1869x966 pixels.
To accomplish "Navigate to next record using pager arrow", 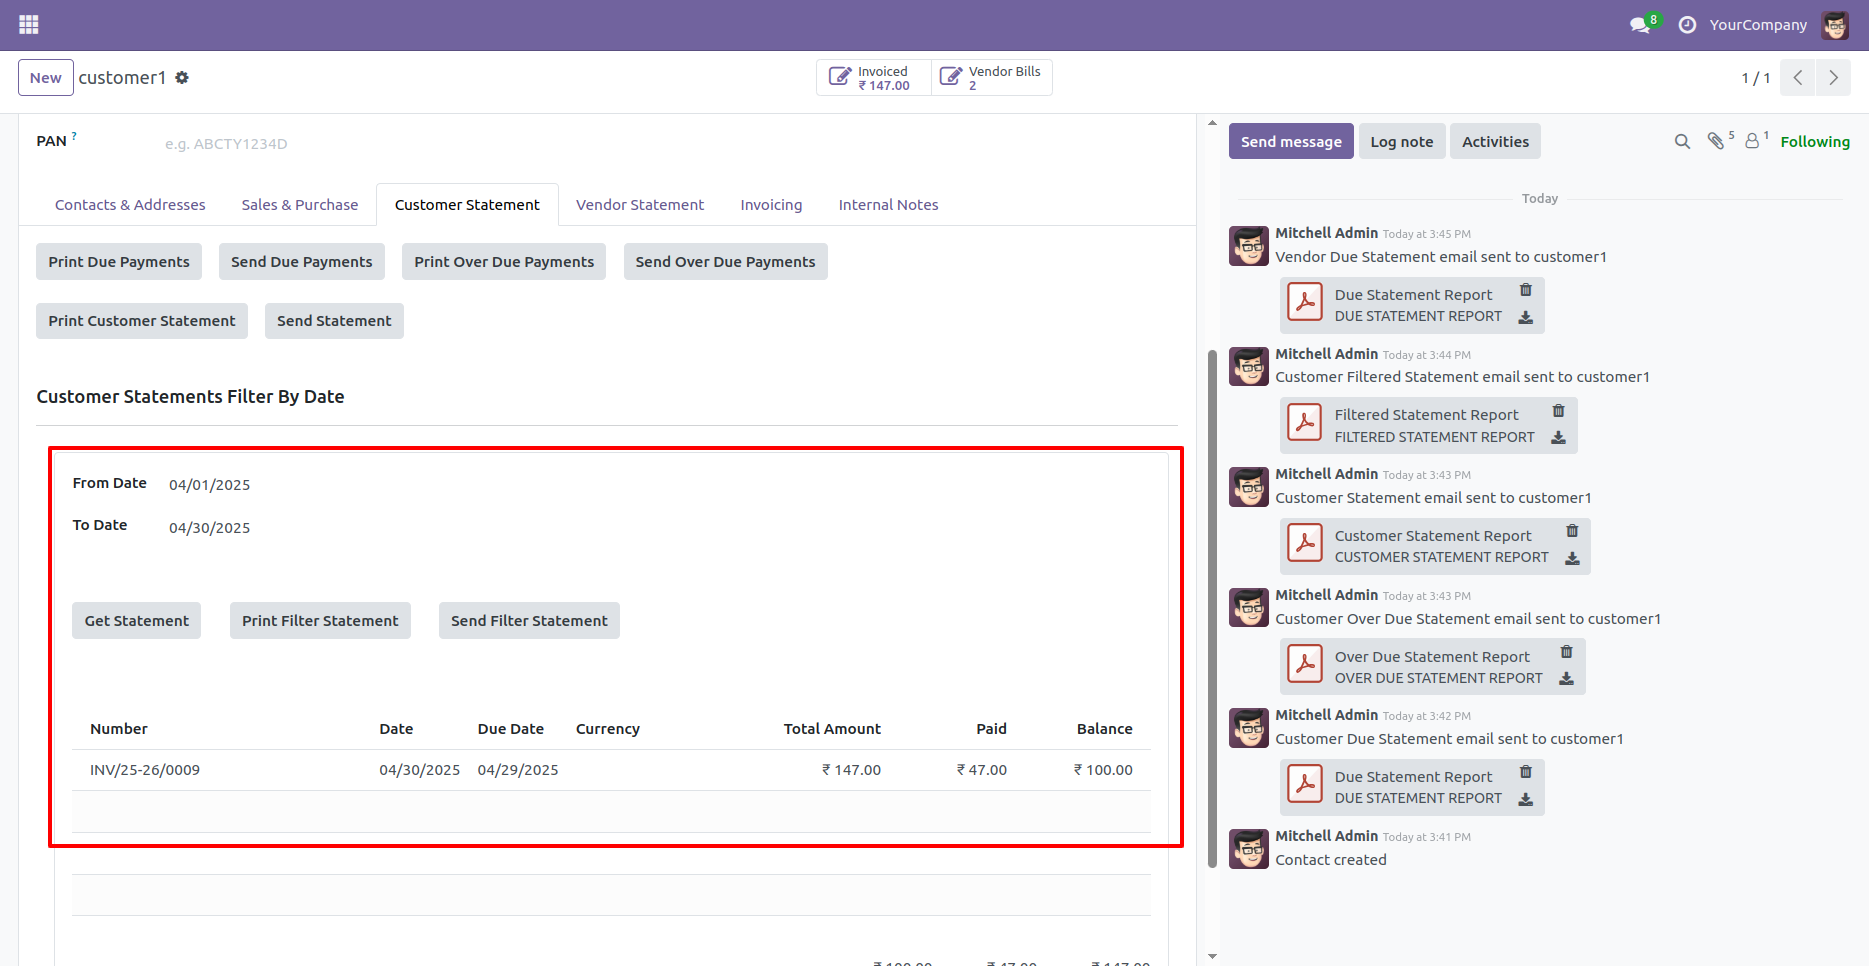I will click(x=1833, y=77).
